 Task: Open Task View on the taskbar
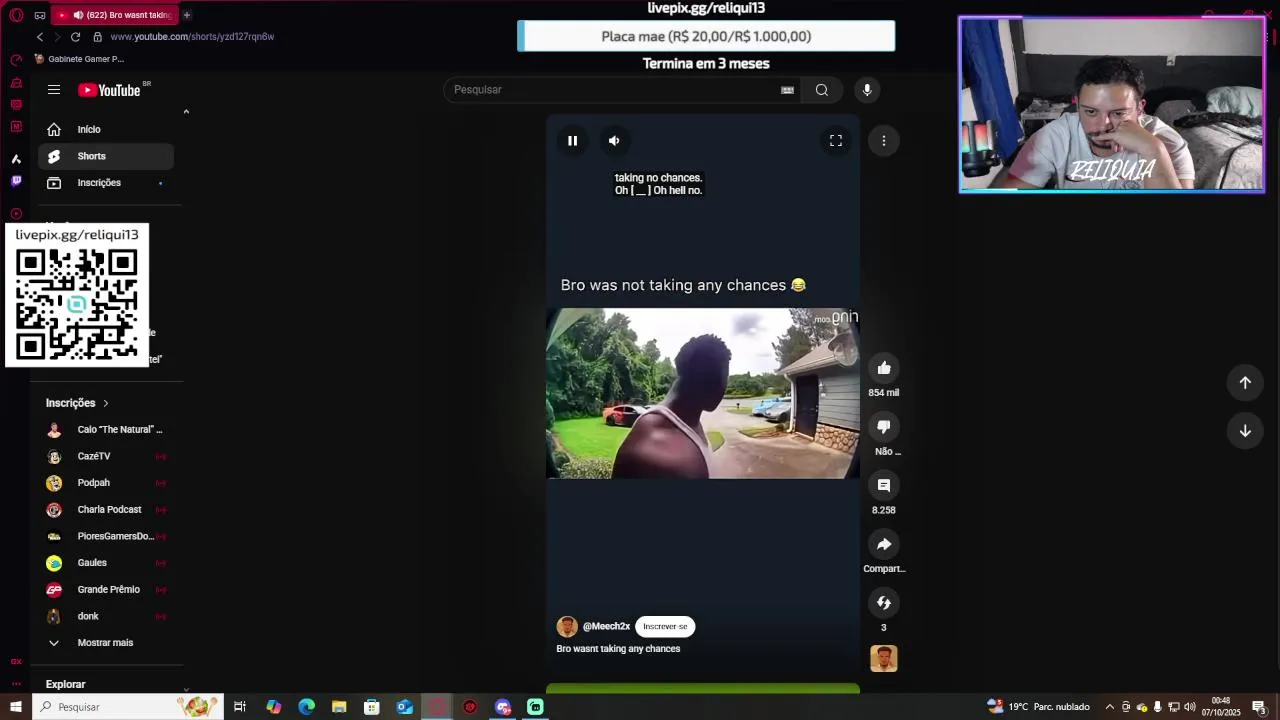click(240, 707)
